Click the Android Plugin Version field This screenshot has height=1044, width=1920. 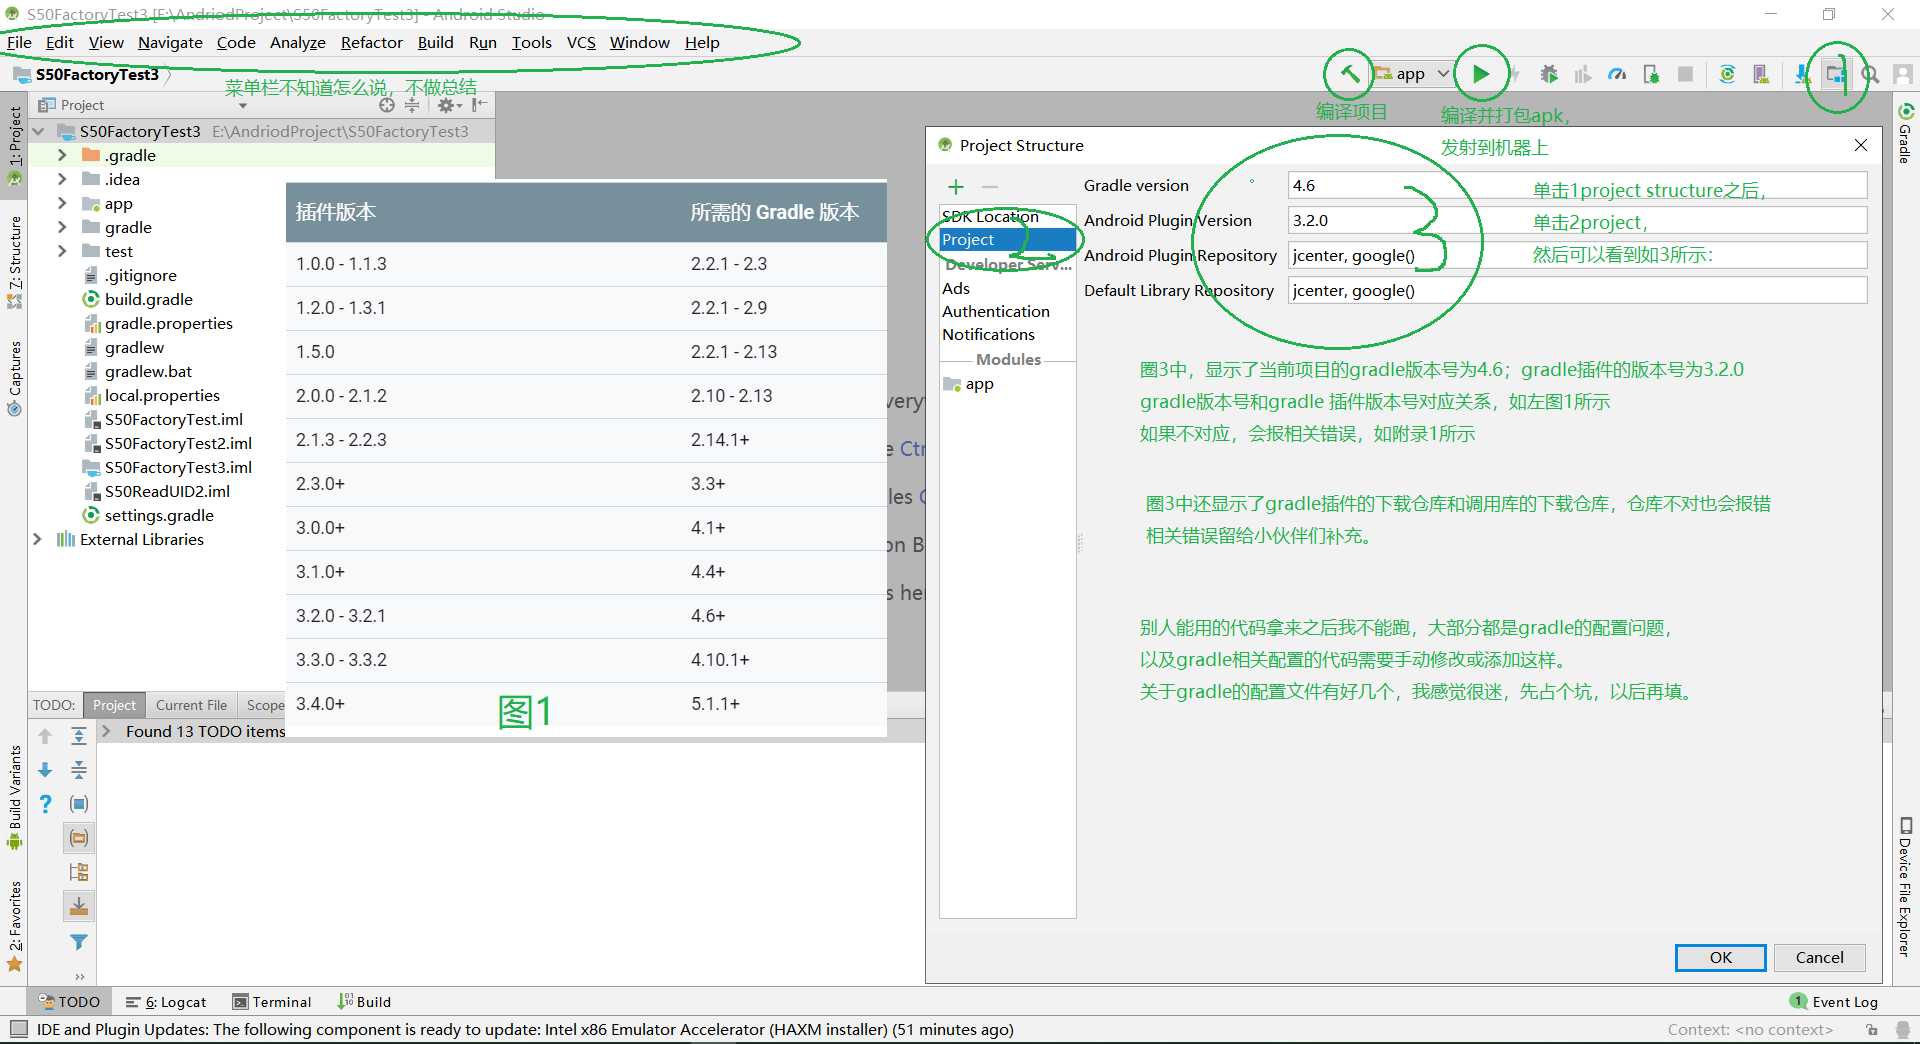(1577, 220)
